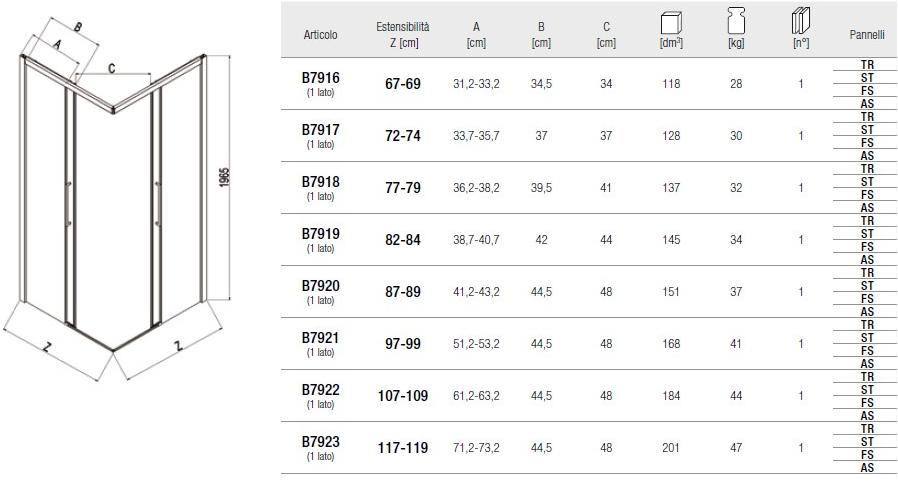Select article code B7916

tap(321, 77)
